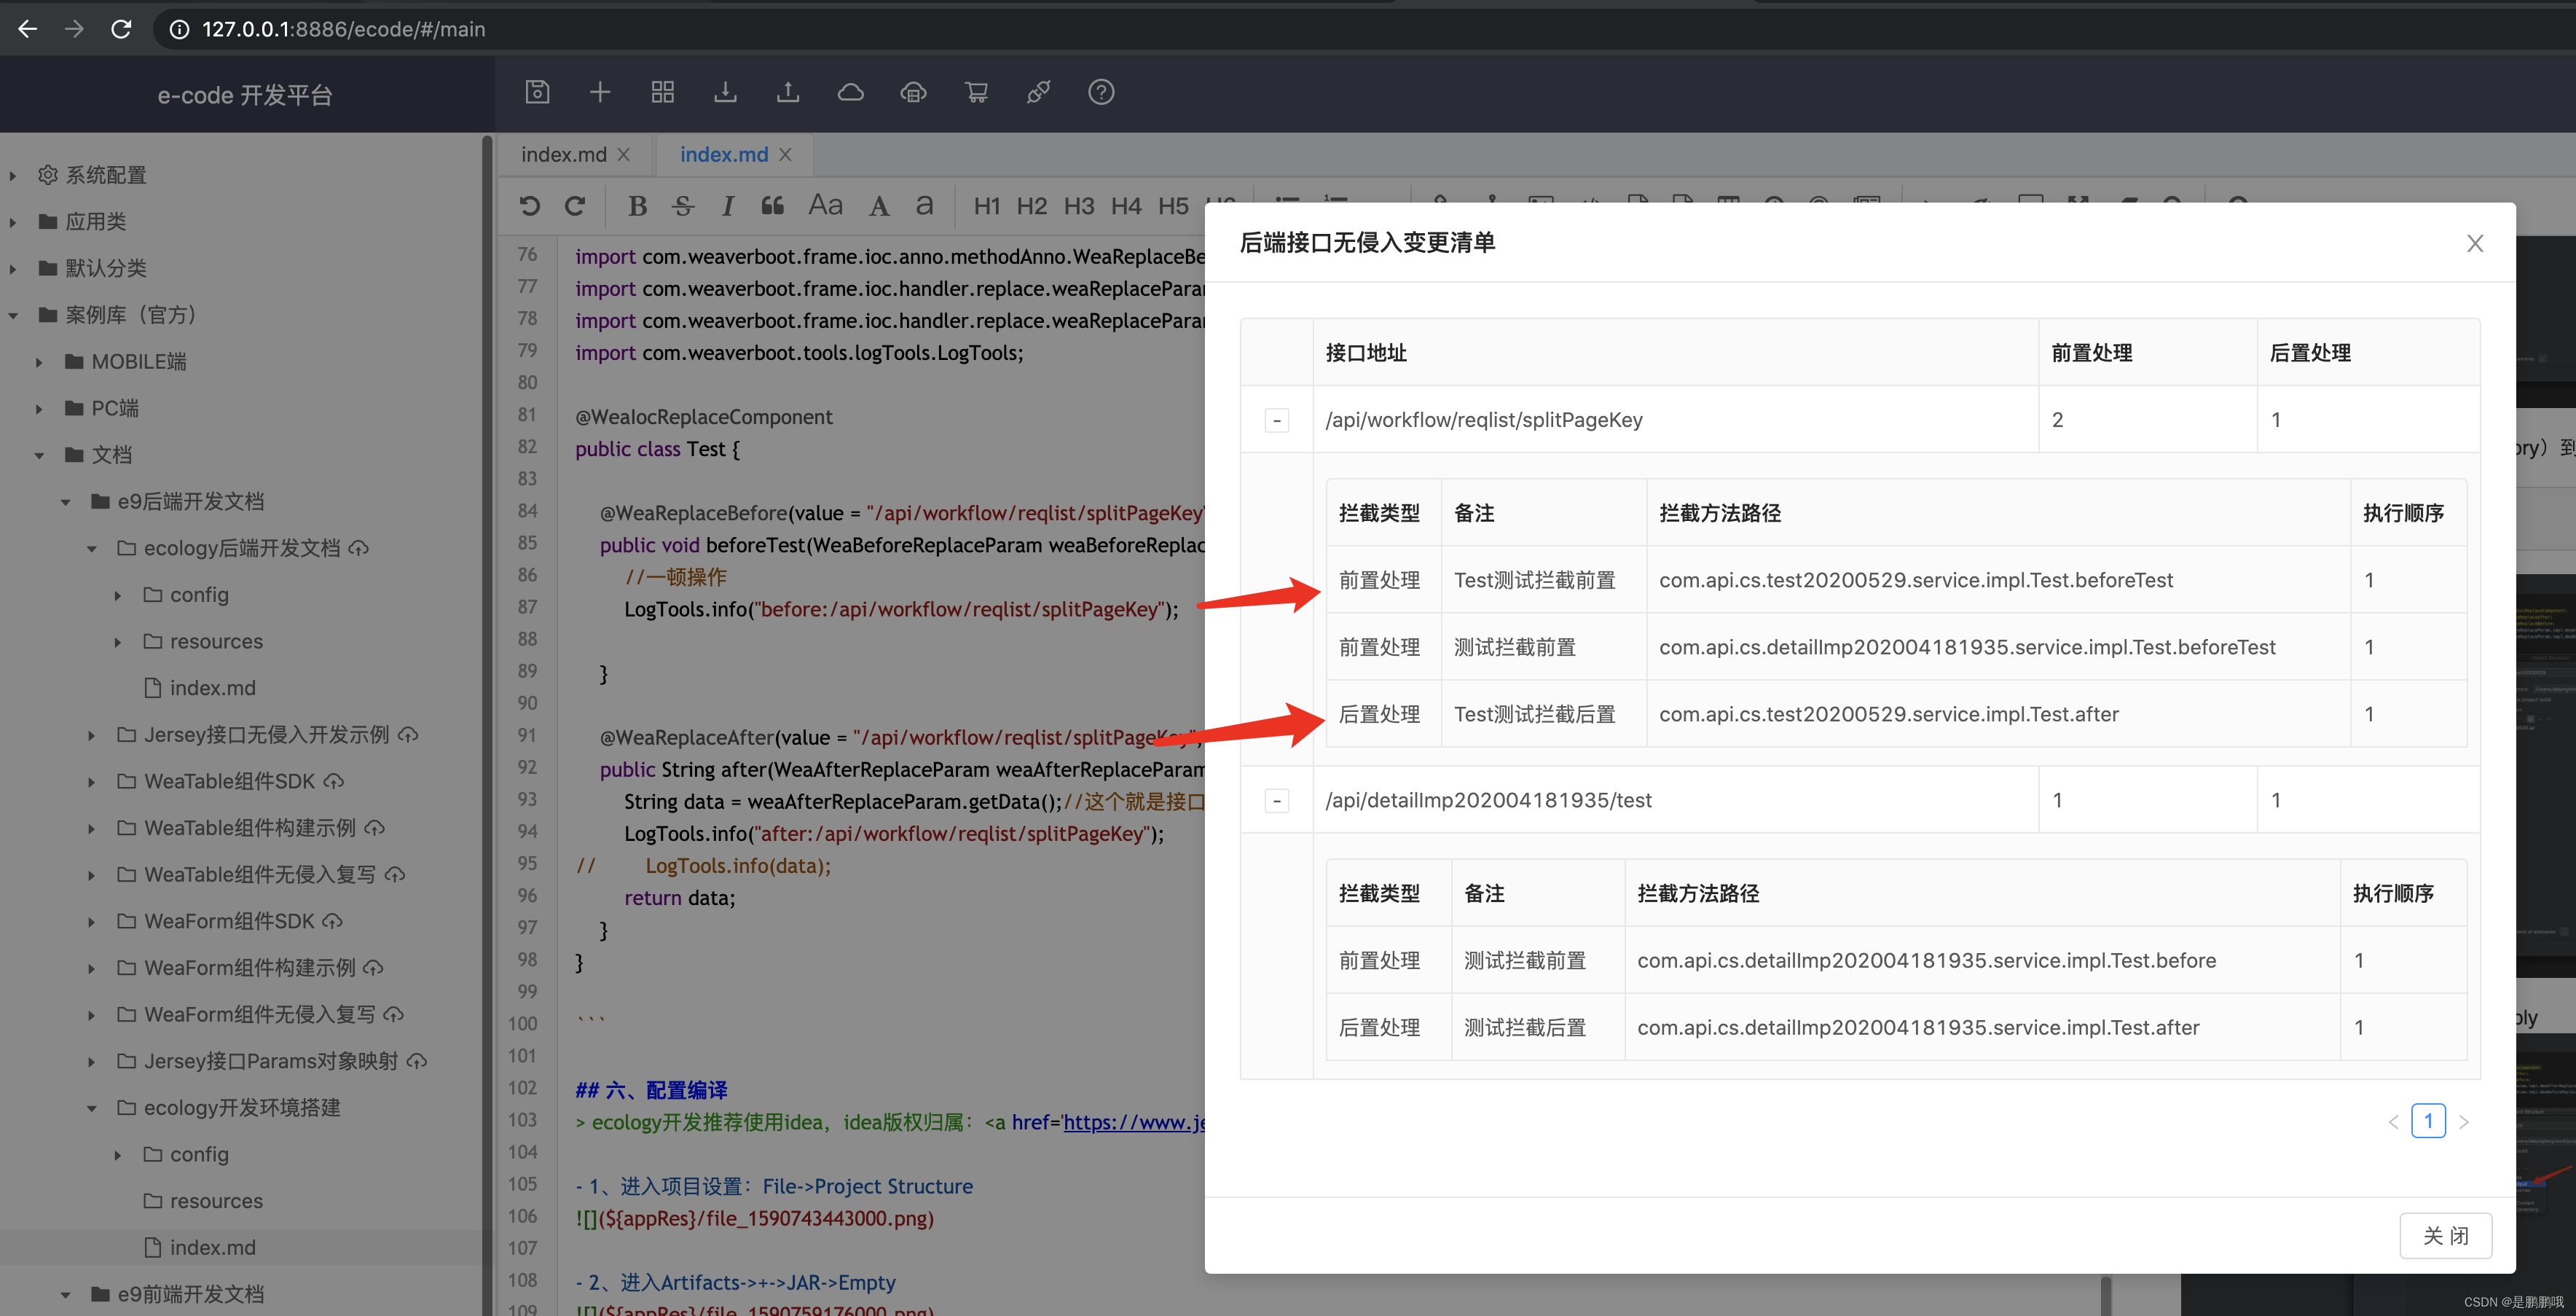
Task: Select the quote block icon in toolbar
Action: 772,205
